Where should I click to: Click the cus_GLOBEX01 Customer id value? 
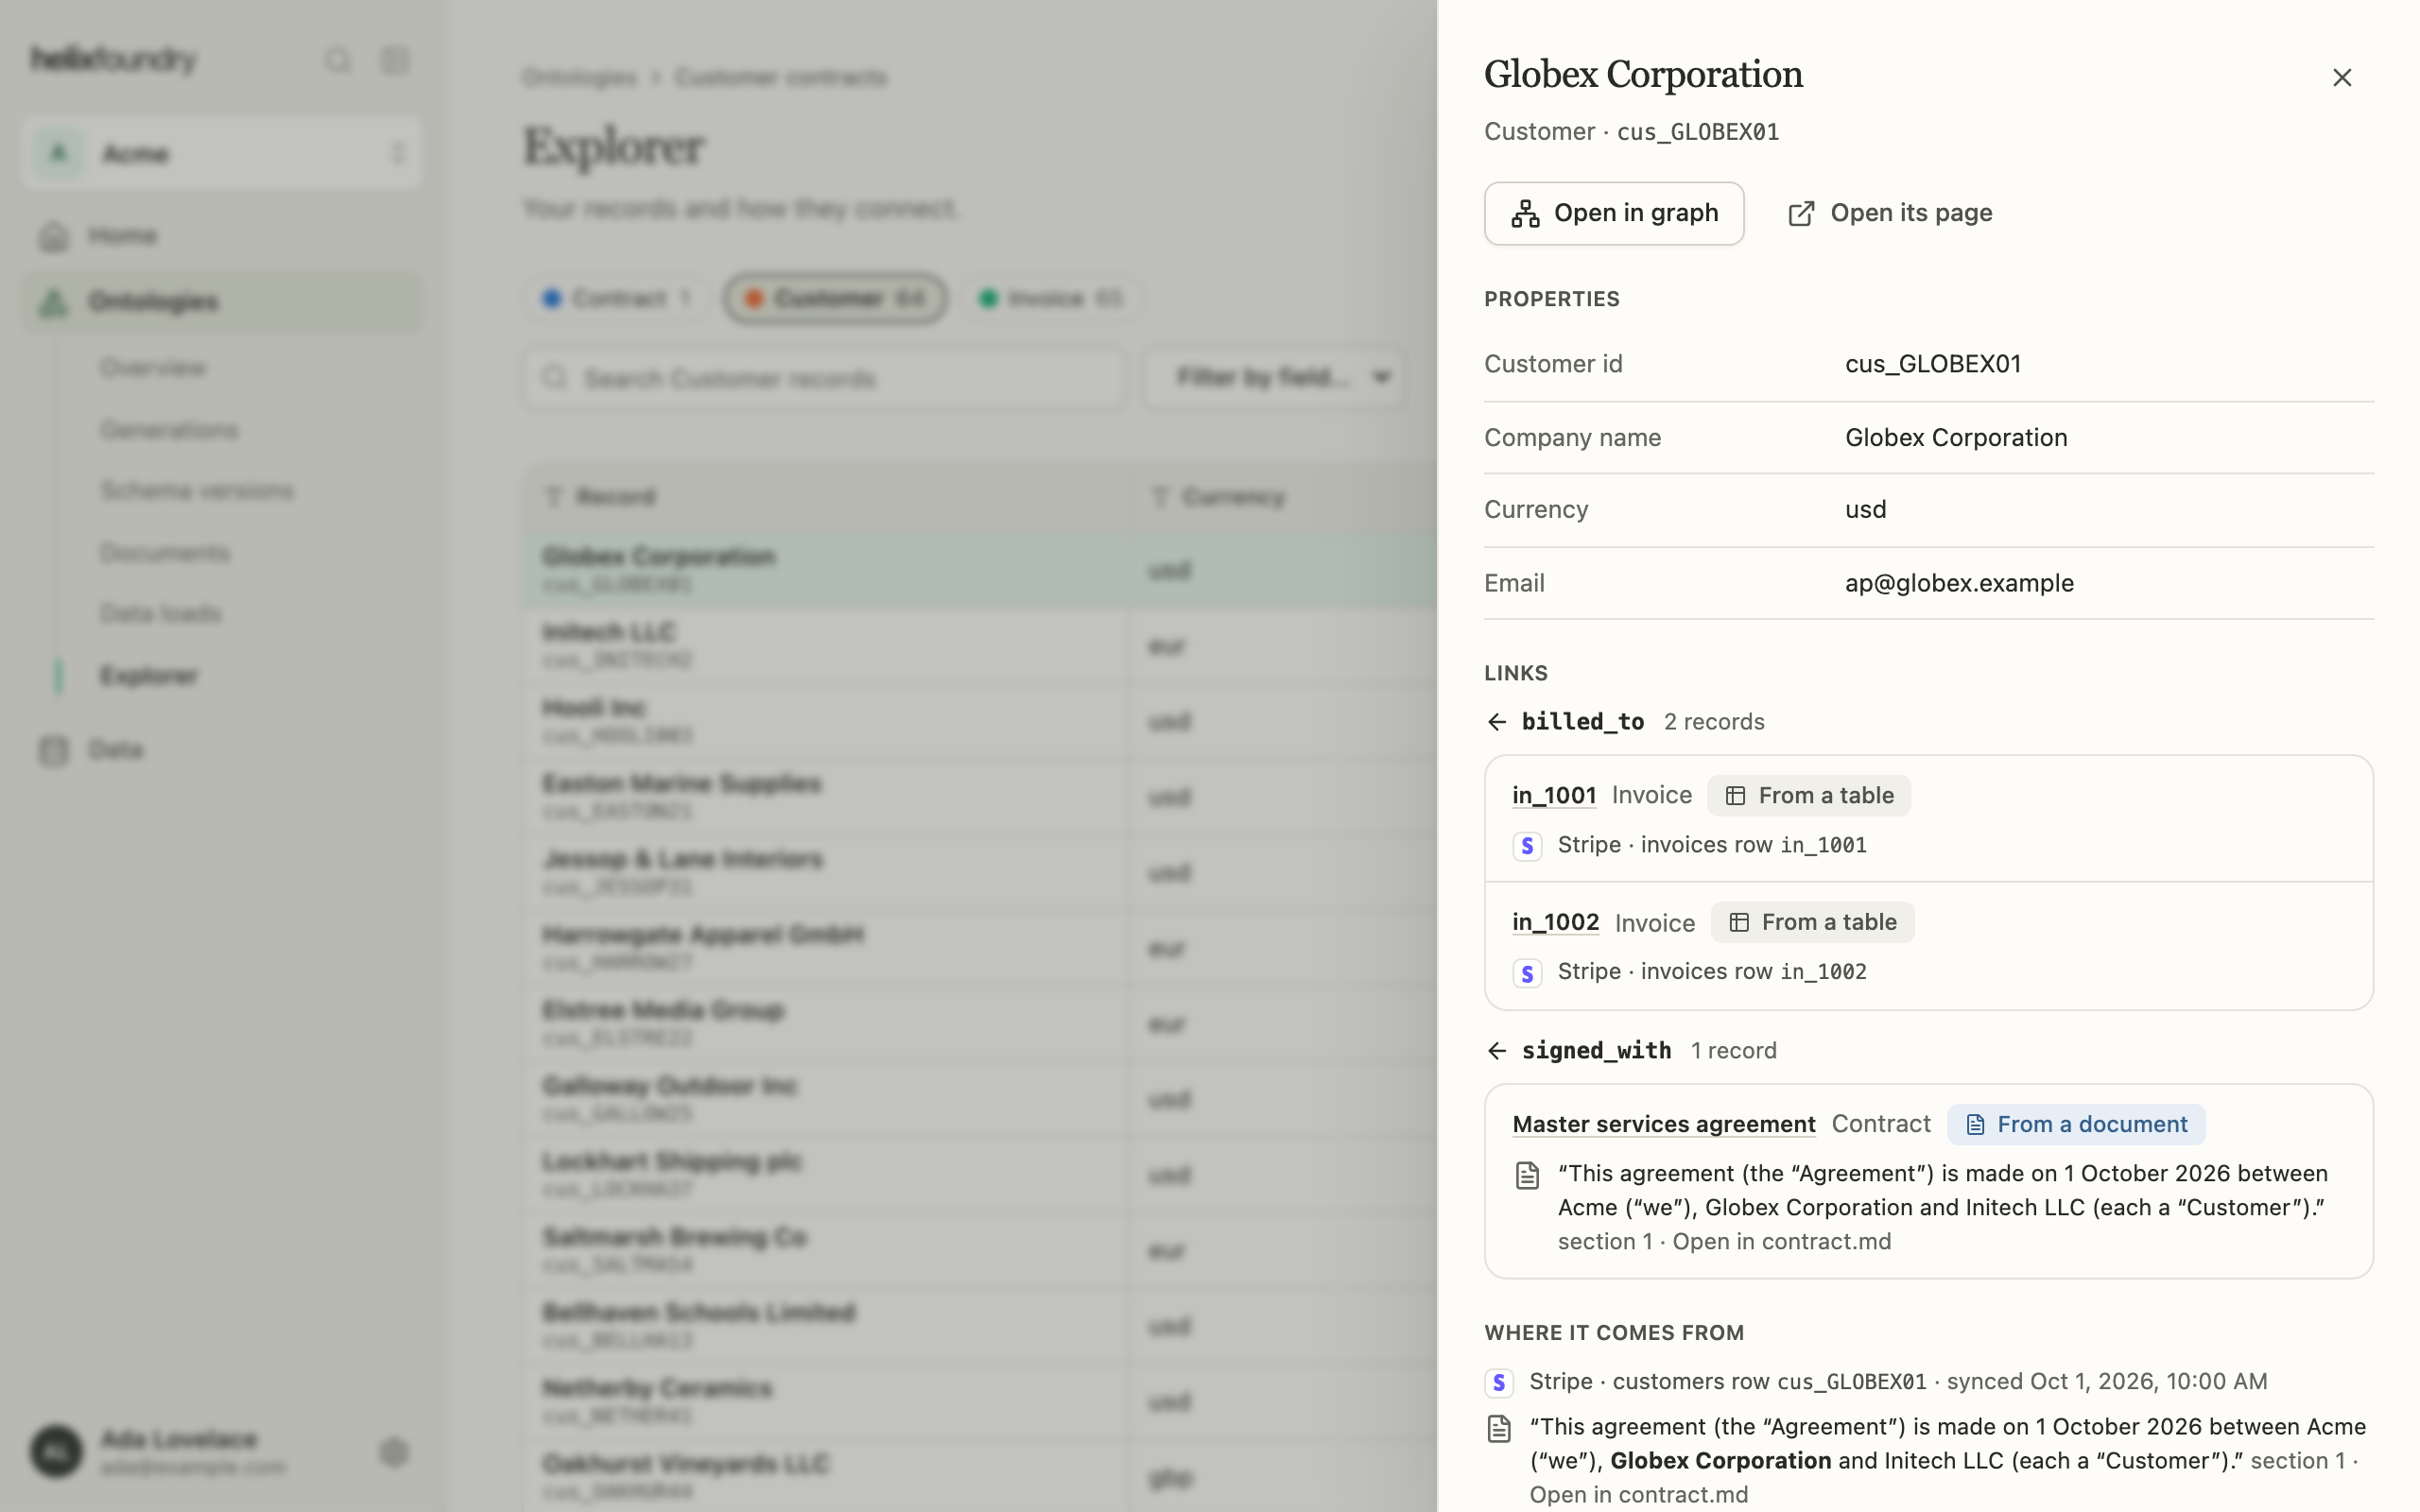[x=1932, y=364]
